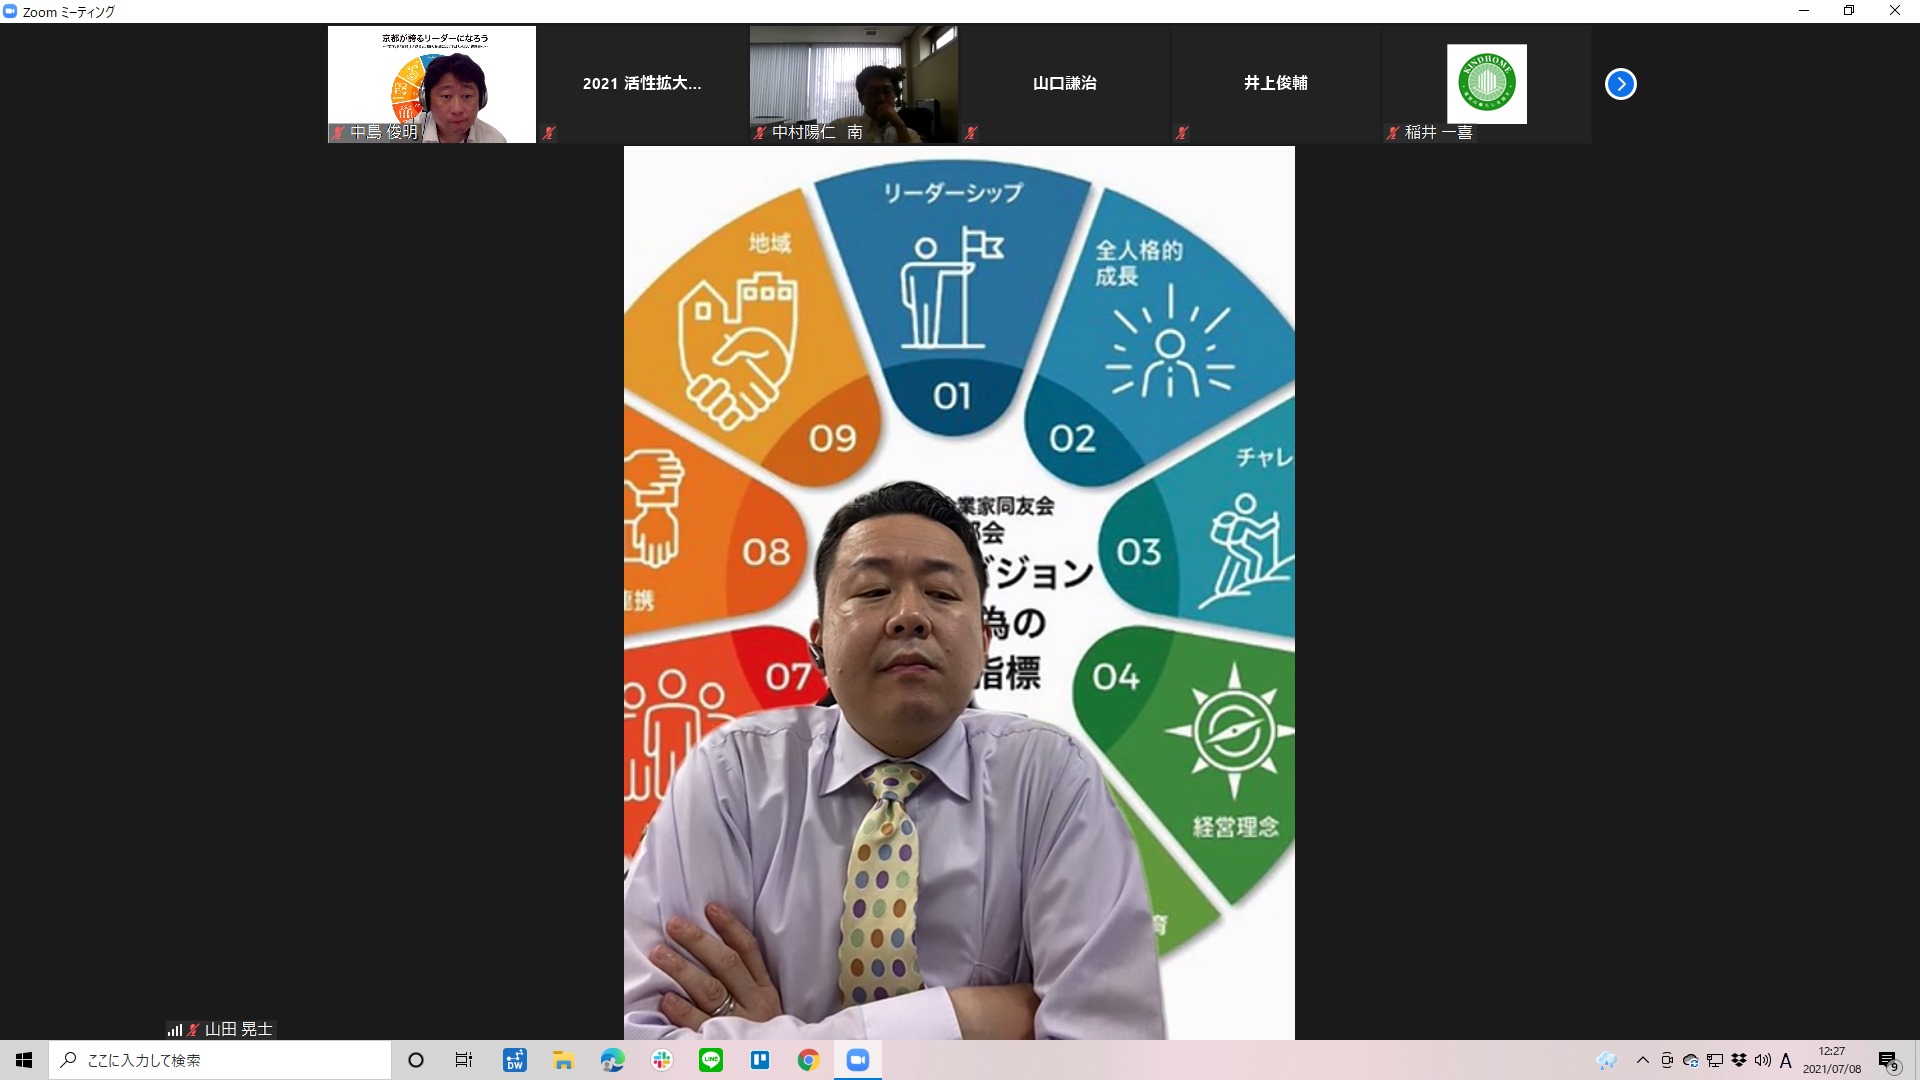This screenshot has width=1920, height=1080.
Task: Open Google Chrome from the taskbar
Action: [x=808, y=1060]
